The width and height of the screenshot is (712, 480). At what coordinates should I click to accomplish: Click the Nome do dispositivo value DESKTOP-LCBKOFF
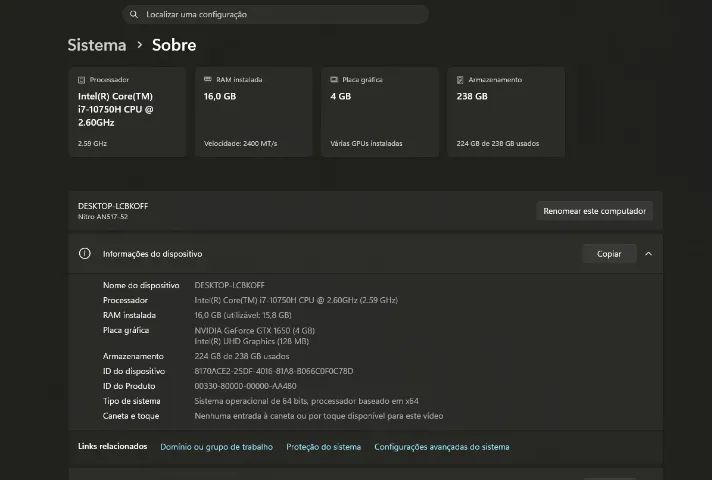click(x=229, y=285)
